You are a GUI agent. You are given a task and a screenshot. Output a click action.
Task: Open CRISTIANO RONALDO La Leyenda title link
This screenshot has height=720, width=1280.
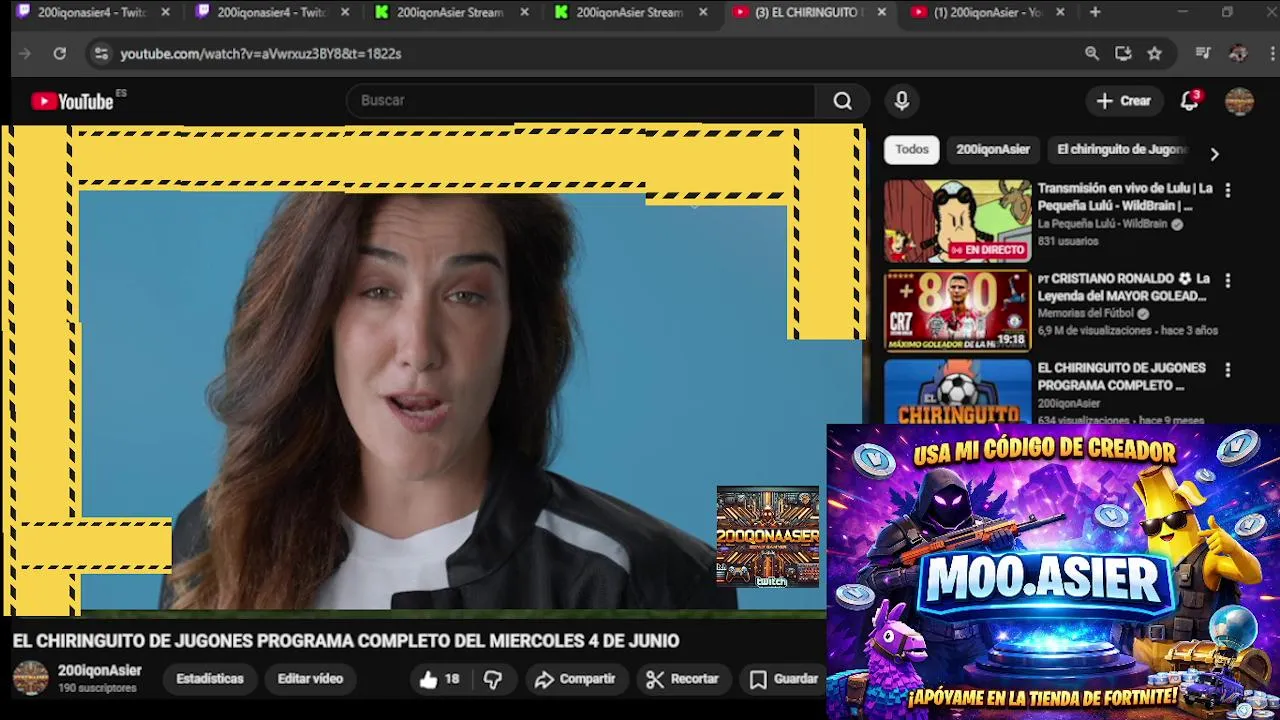pos(1123,287)
